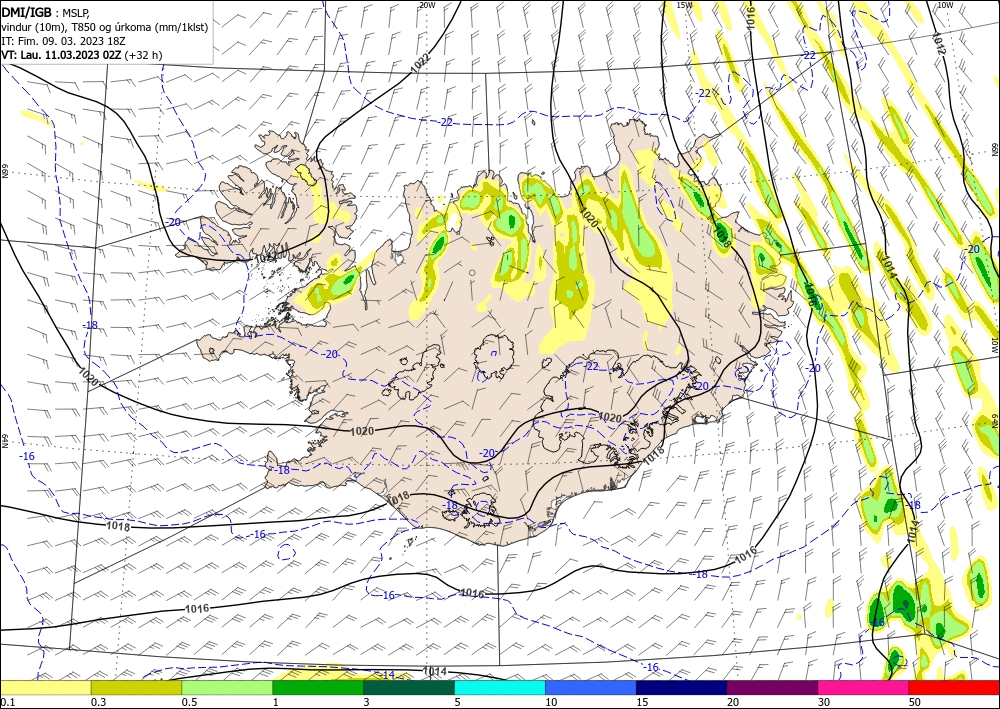
Task: Click the "0.1" legend value
Action: tap(7, 702)
